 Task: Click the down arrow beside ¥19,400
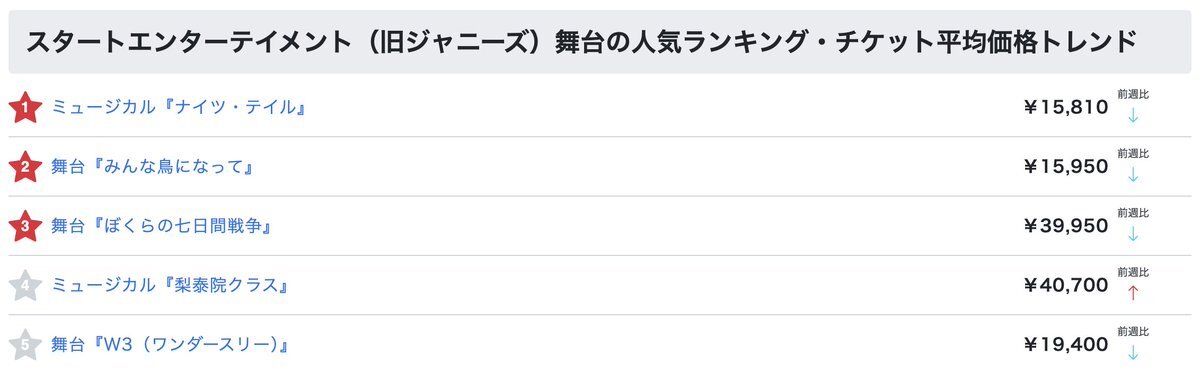click(1133, 352)
